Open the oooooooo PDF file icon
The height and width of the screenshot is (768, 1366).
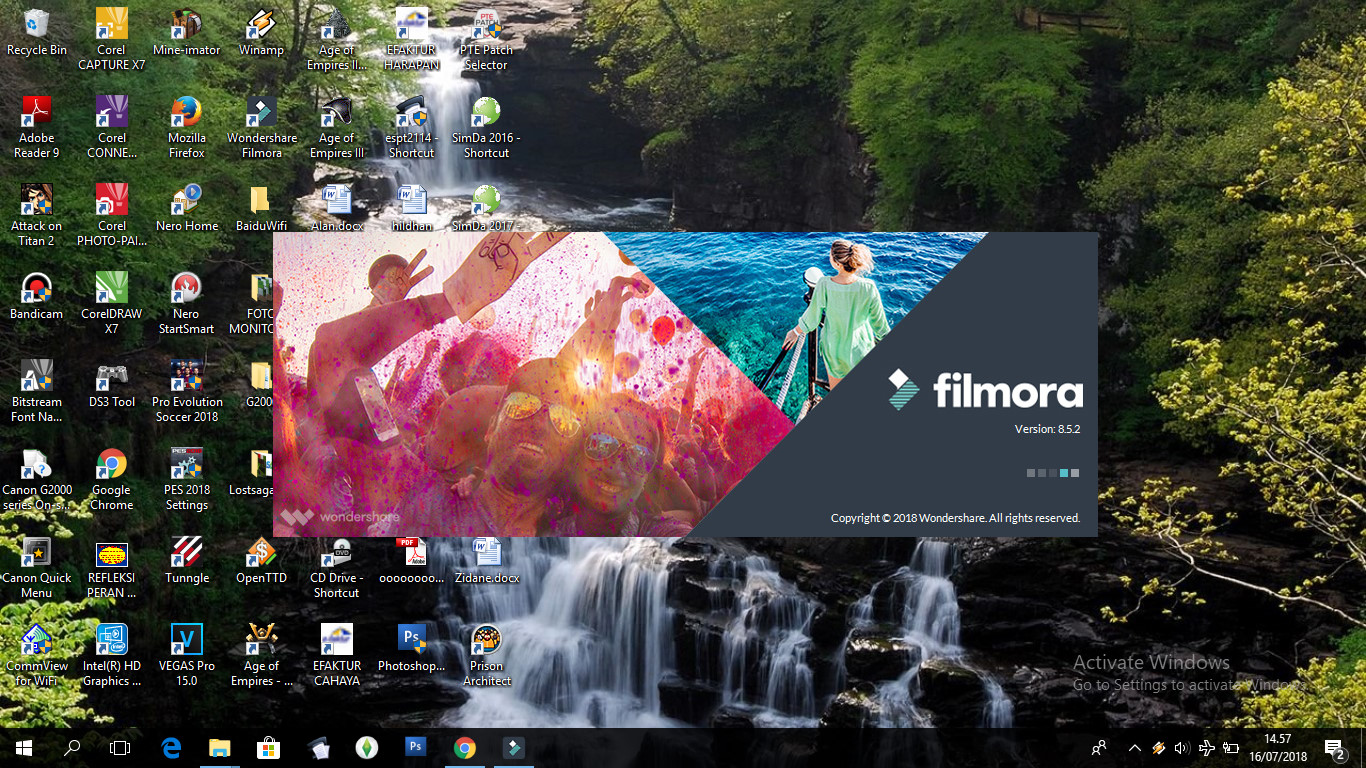click(x=411, y=560)
